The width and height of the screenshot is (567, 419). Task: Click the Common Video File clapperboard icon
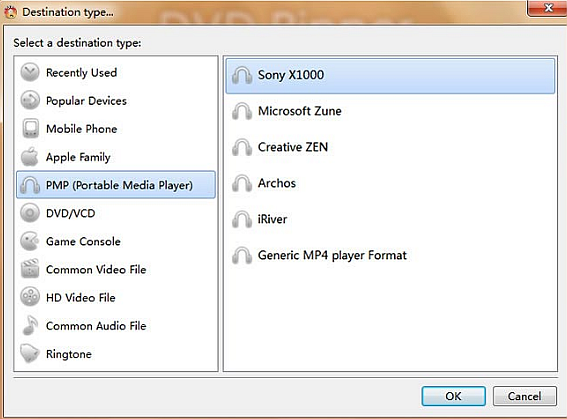pos(30,269)
